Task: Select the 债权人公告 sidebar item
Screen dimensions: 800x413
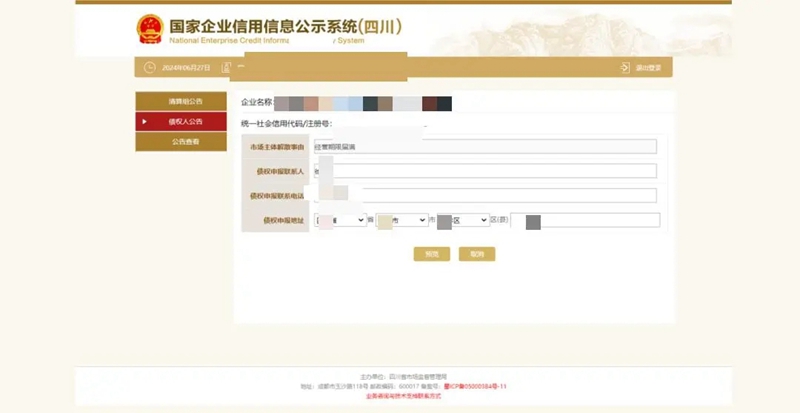Action: [x=181, y=122]
